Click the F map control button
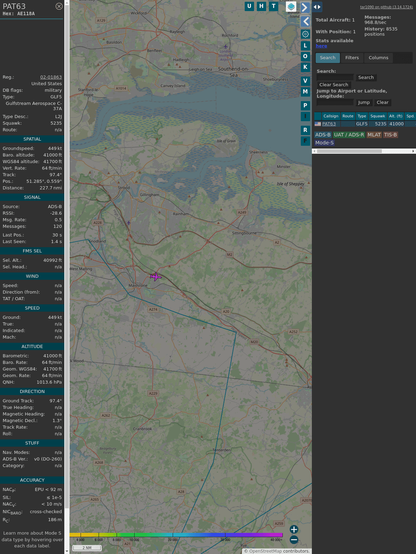Screen dimensions: 416x554 305,141
